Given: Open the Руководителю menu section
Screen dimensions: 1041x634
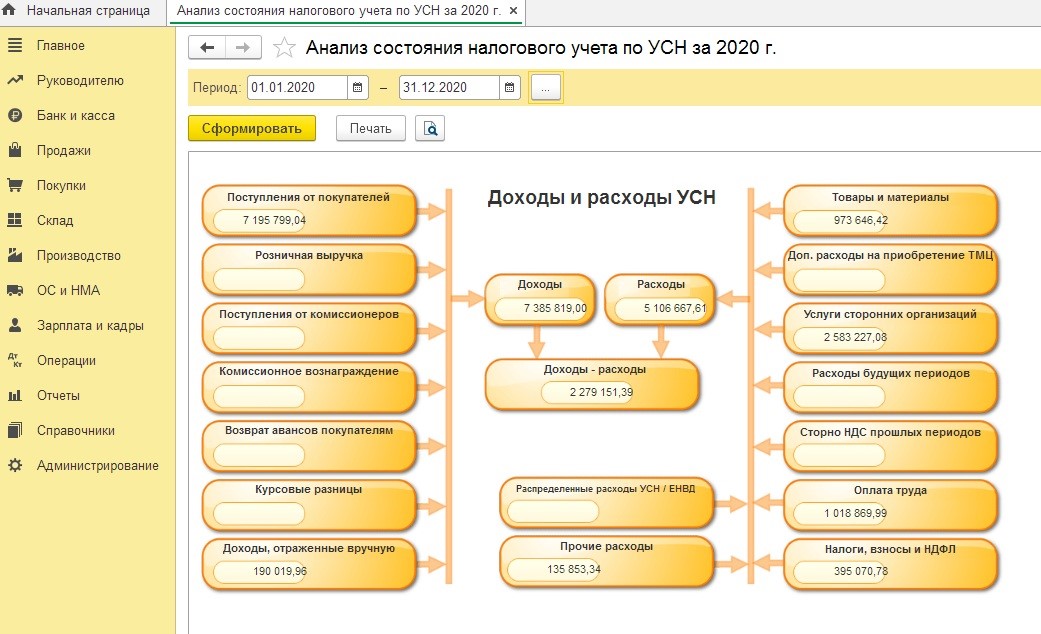Looking at the screenshot, I should click(x=80, y=80).
